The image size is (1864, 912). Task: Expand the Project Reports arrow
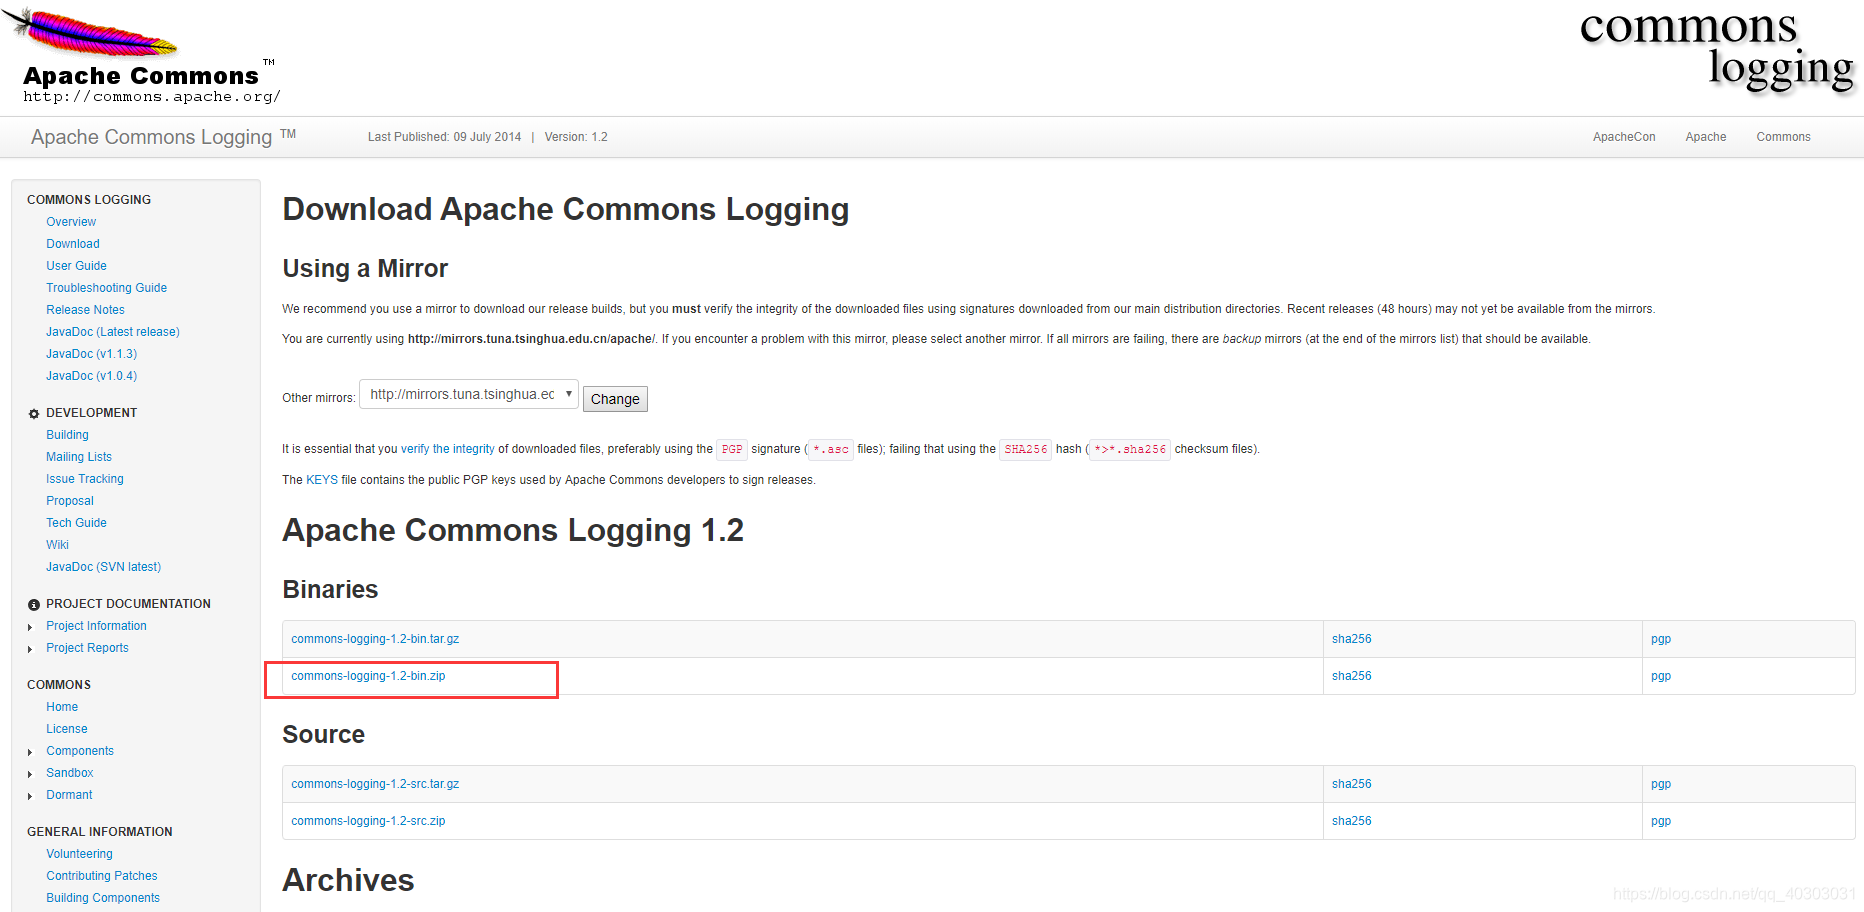pyautogui.click(x=30, y=649)
